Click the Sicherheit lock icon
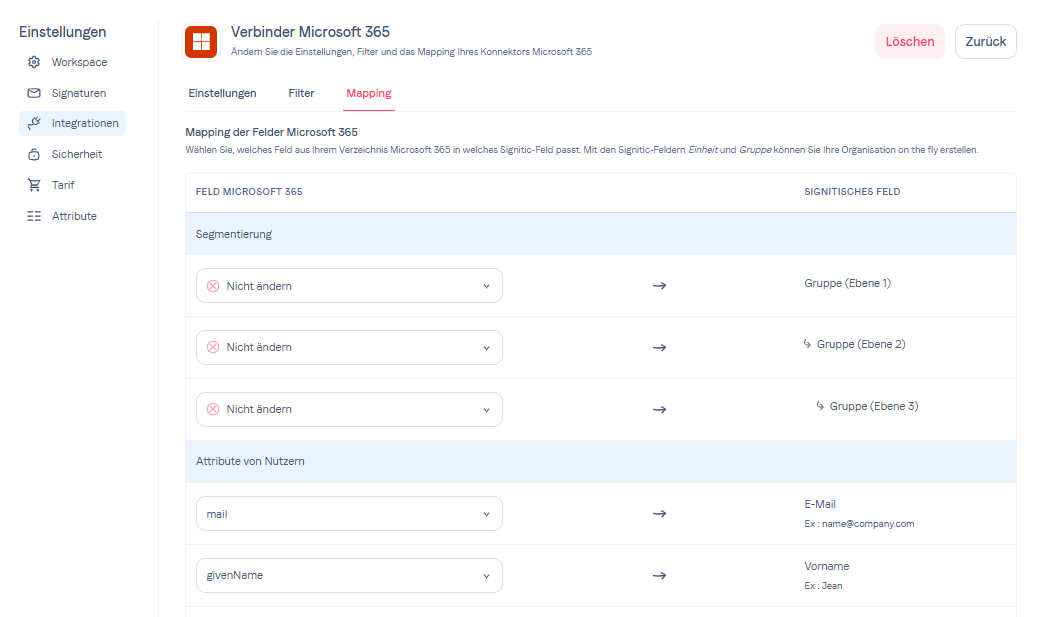 tap(34, 155)
